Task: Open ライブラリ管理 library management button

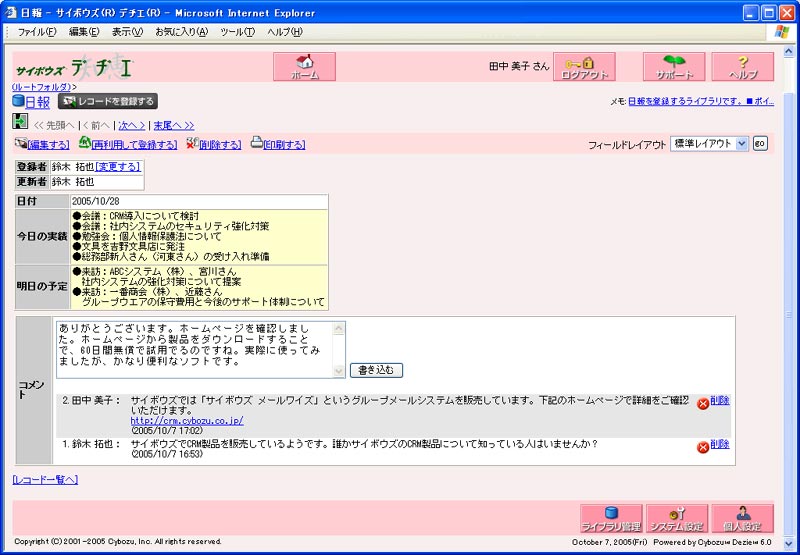Action: [x=611, y=519]
